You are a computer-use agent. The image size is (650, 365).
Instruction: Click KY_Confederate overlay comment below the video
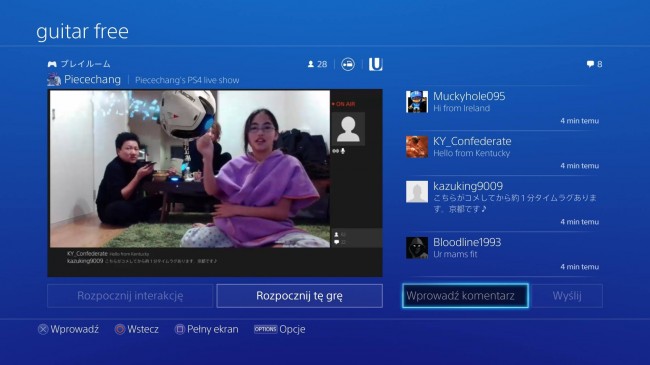click(108, 253)
